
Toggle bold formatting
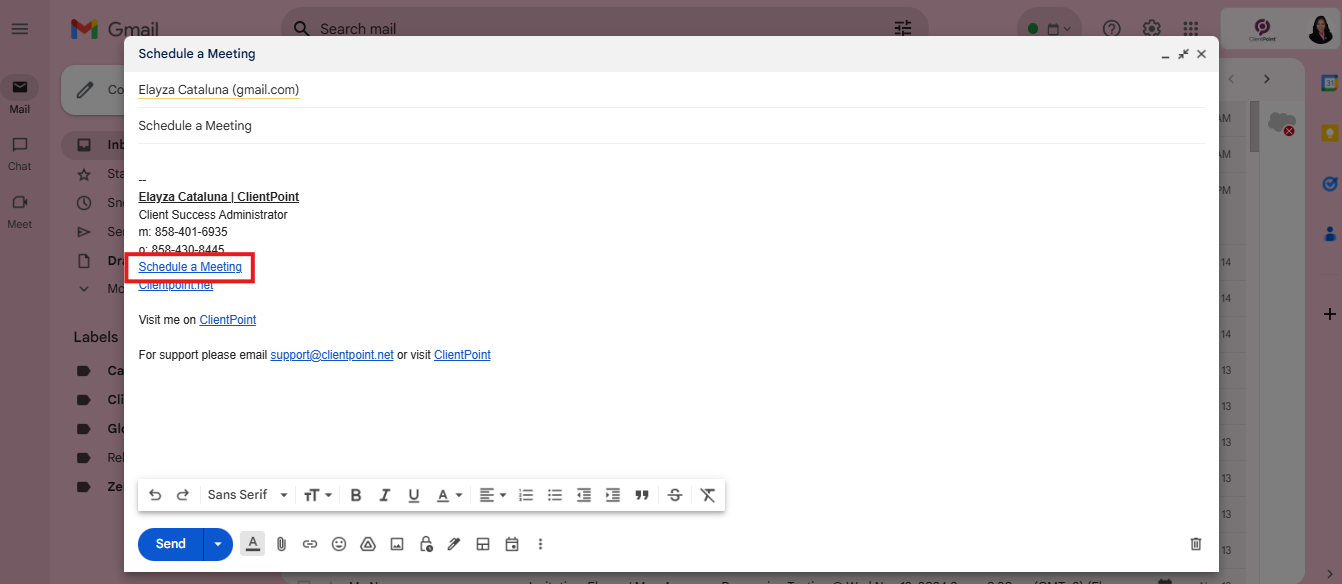[355, 495]
